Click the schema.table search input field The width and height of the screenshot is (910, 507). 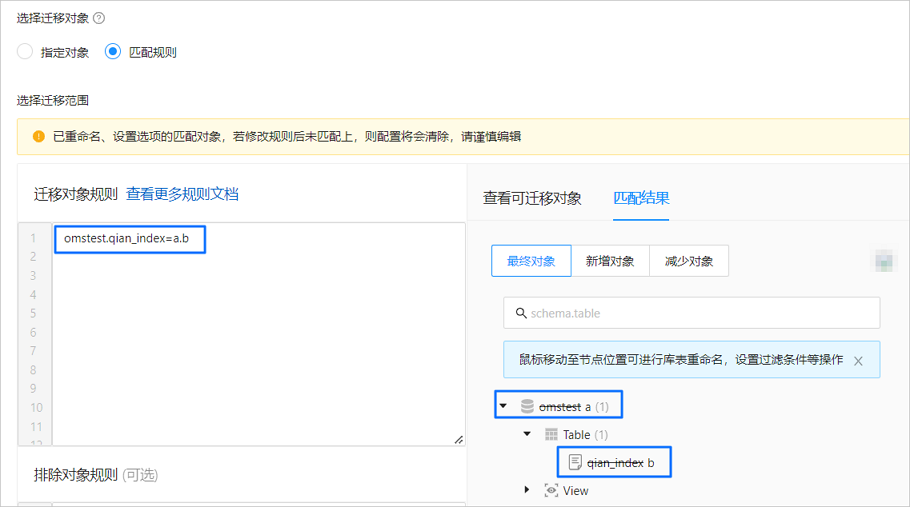[x=692, y=313]
